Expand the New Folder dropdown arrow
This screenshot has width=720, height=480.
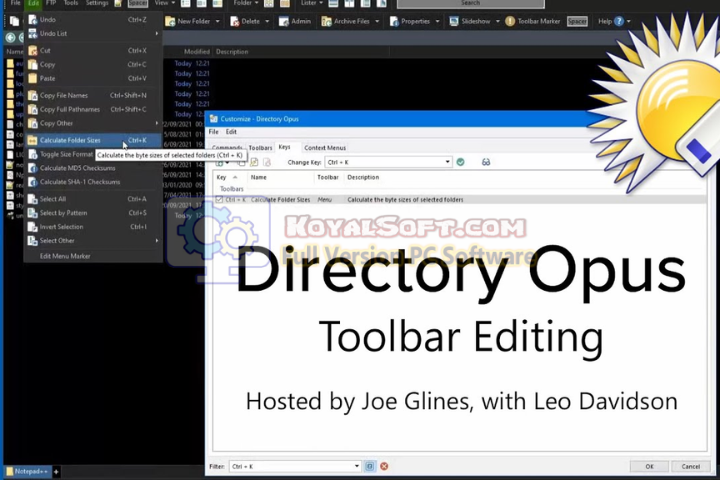click(x=218, y=21)
